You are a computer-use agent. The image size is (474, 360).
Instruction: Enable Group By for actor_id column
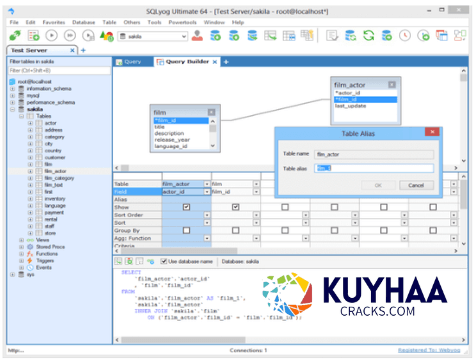point(186,230)
